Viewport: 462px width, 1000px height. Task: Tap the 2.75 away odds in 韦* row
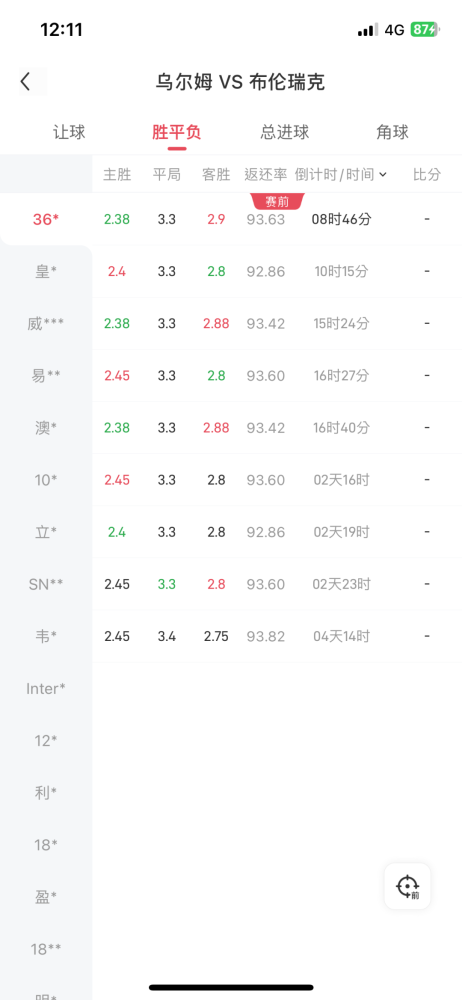[216, 636]
